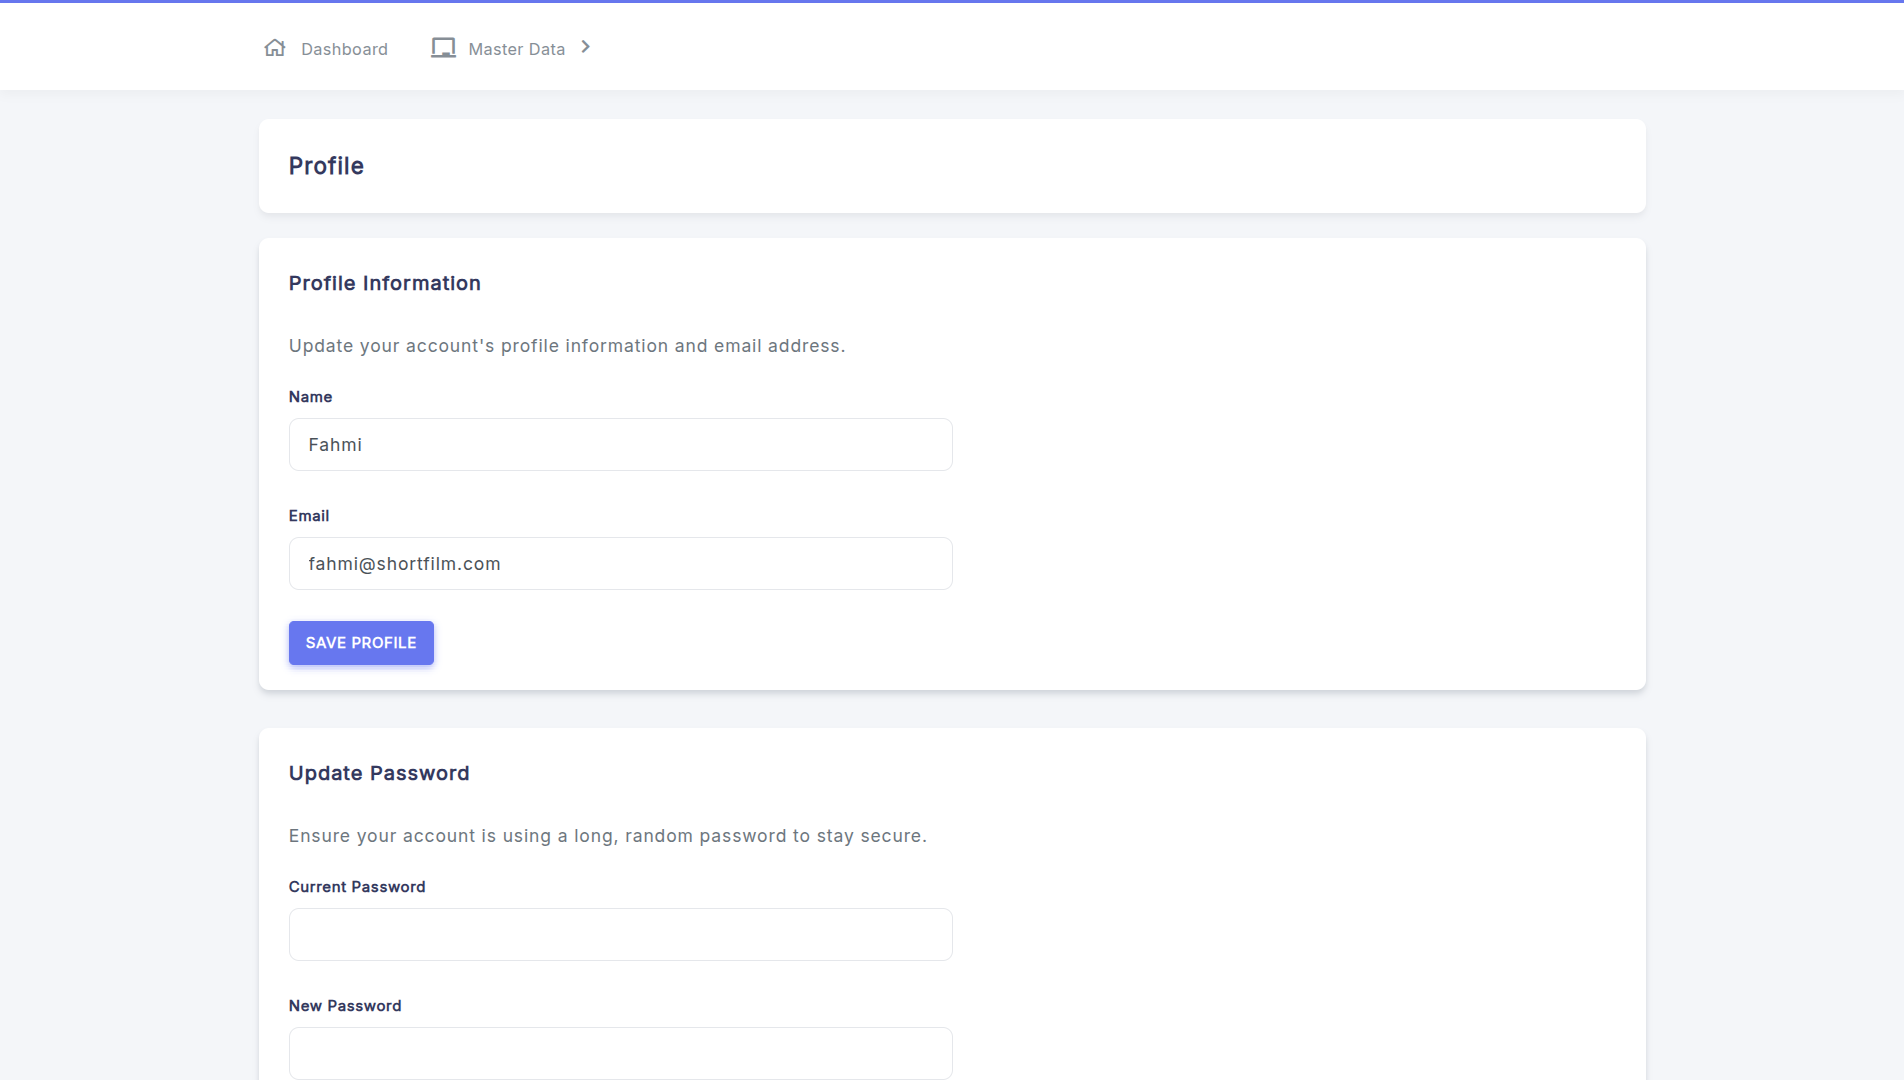This screenshot has height=1080, width=1904.
Task: Click the Update Password section heading
Action: pos(379,774)
